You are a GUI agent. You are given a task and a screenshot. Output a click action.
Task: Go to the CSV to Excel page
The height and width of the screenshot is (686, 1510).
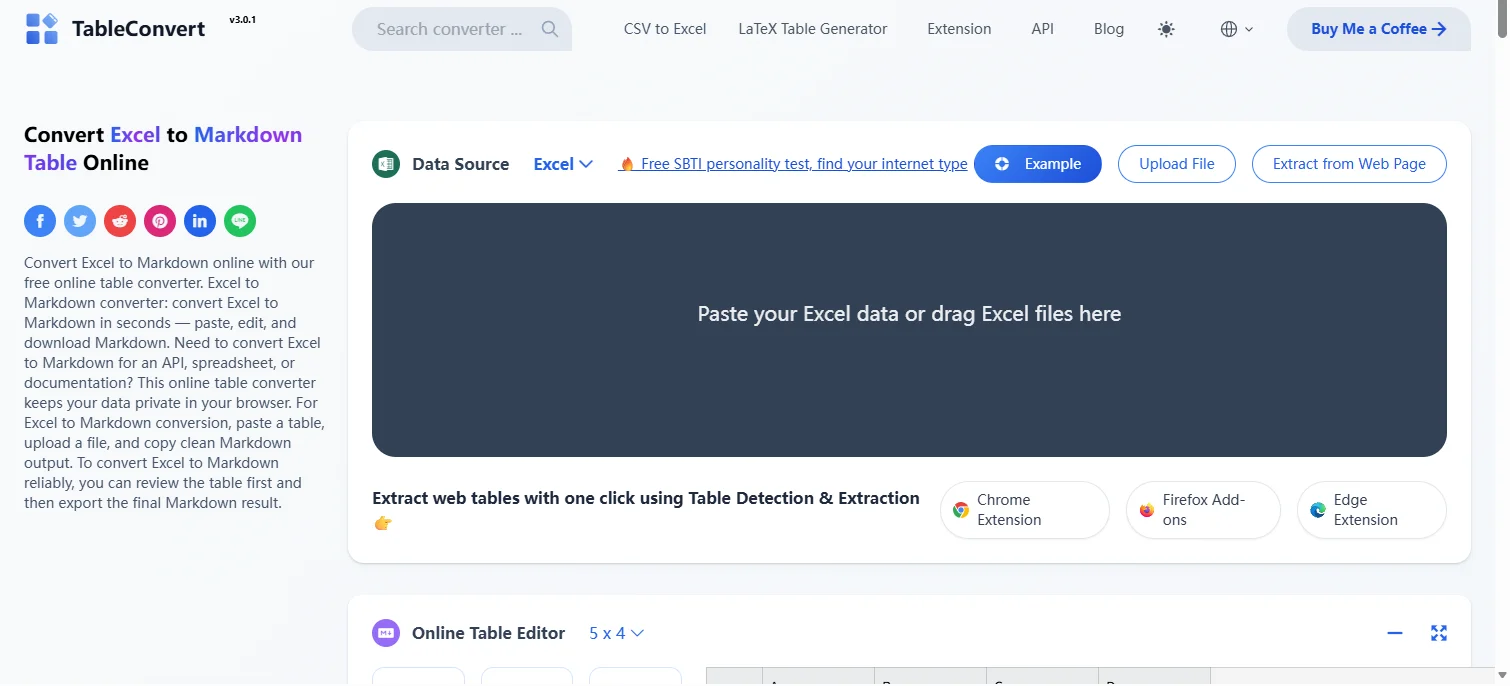pyautogui.click(x=664, y=29)
